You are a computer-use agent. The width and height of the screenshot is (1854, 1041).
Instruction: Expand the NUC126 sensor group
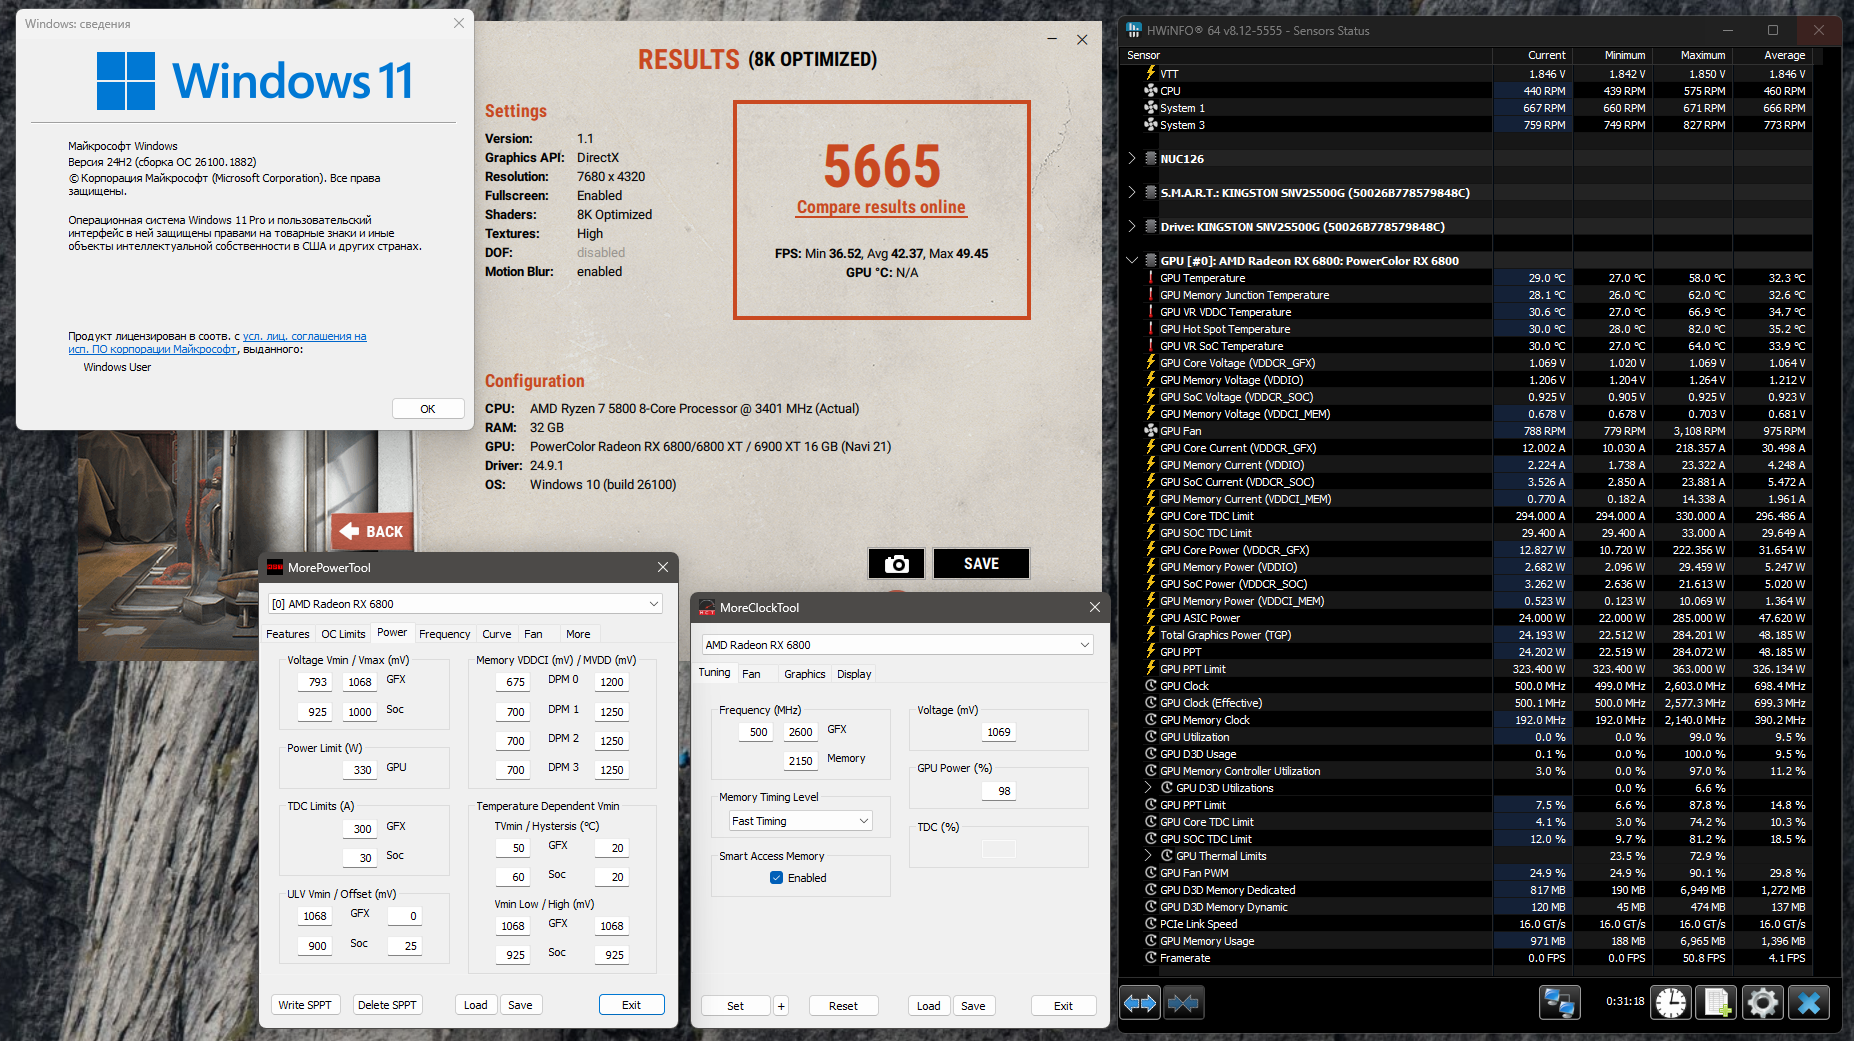1132,159
